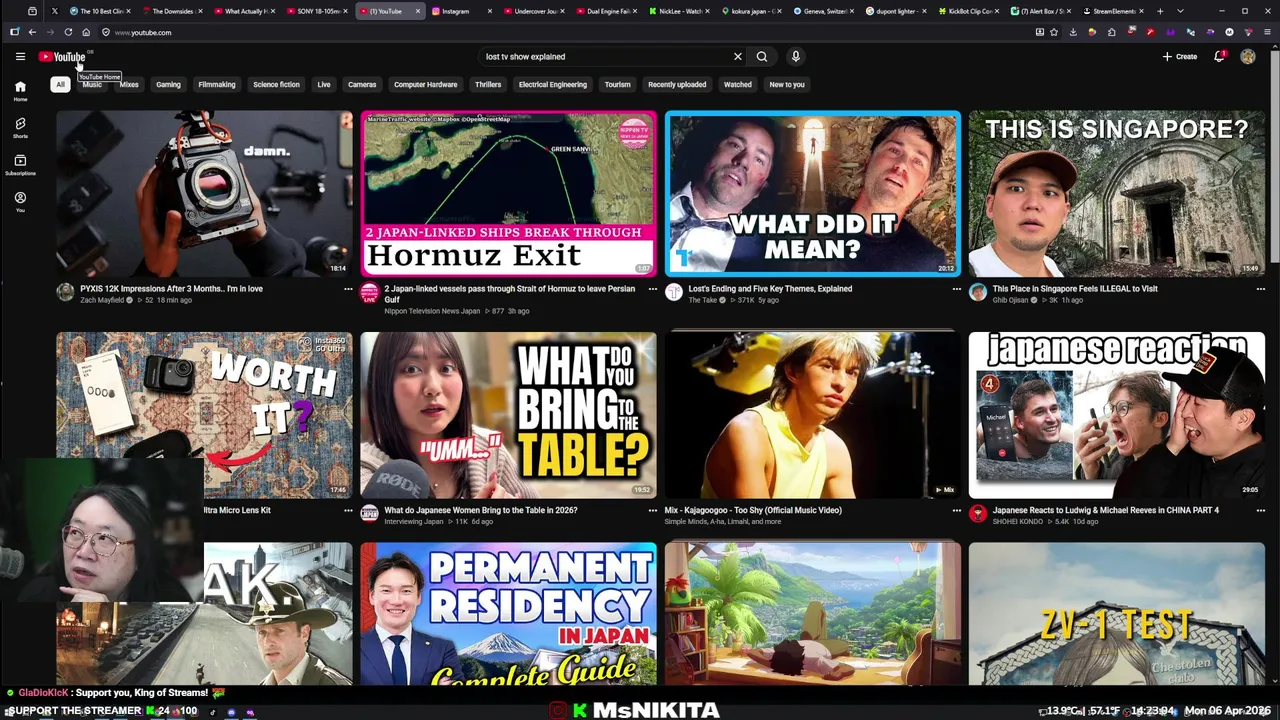Open the Japanese reaction thumbnail
This screenshot has width=1280, height=720.
click(1116, 415)
